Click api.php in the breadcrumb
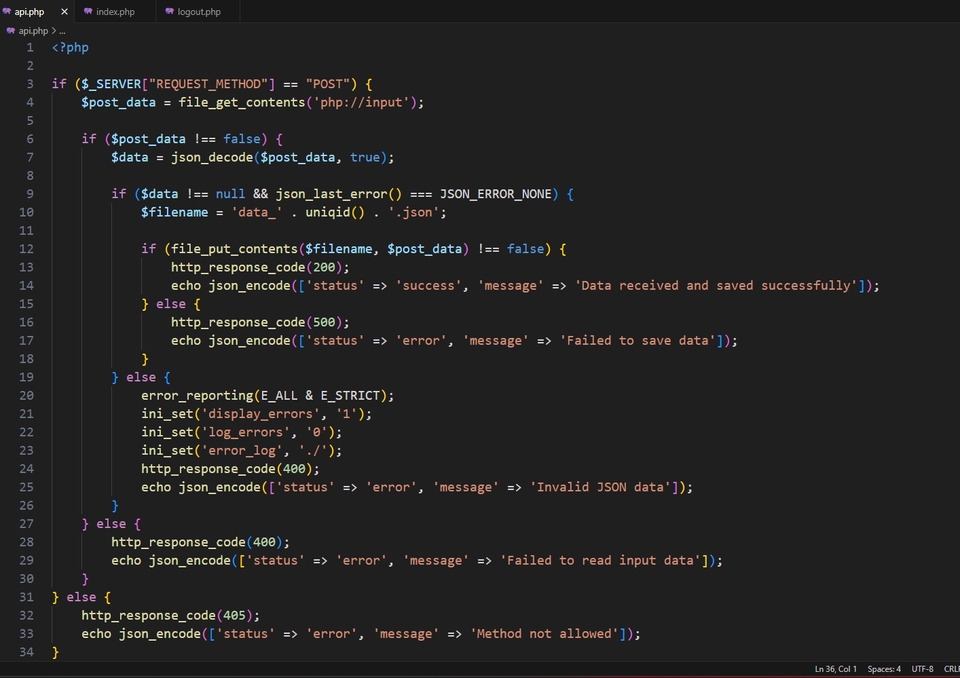Viewport: 960px width, 678px height. (33, 31)
